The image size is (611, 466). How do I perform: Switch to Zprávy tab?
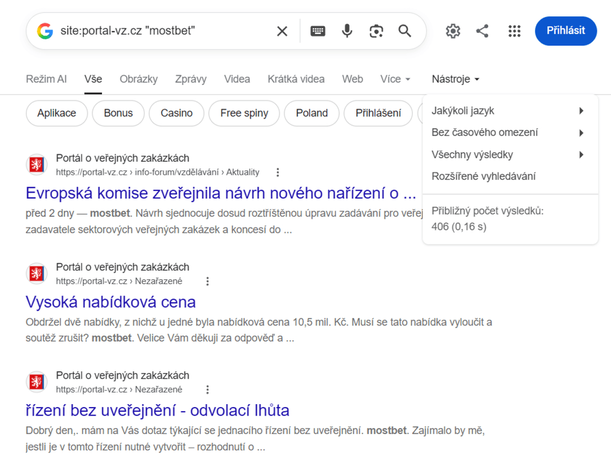pos(191,79)
